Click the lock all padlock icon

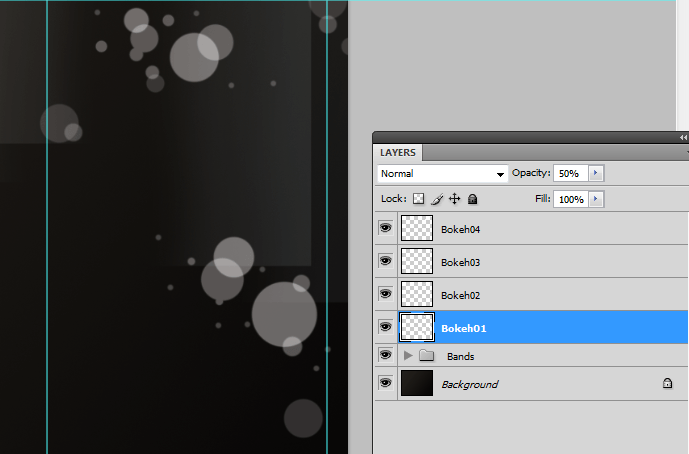pos(472,199)
